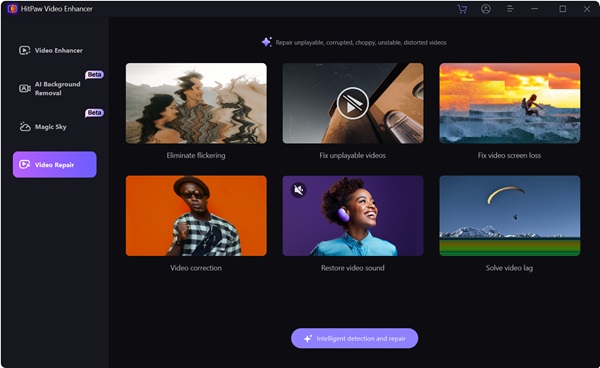
Task: Minimize the HitPaw window
Action: pyautogui.click(x=535, y=9)
